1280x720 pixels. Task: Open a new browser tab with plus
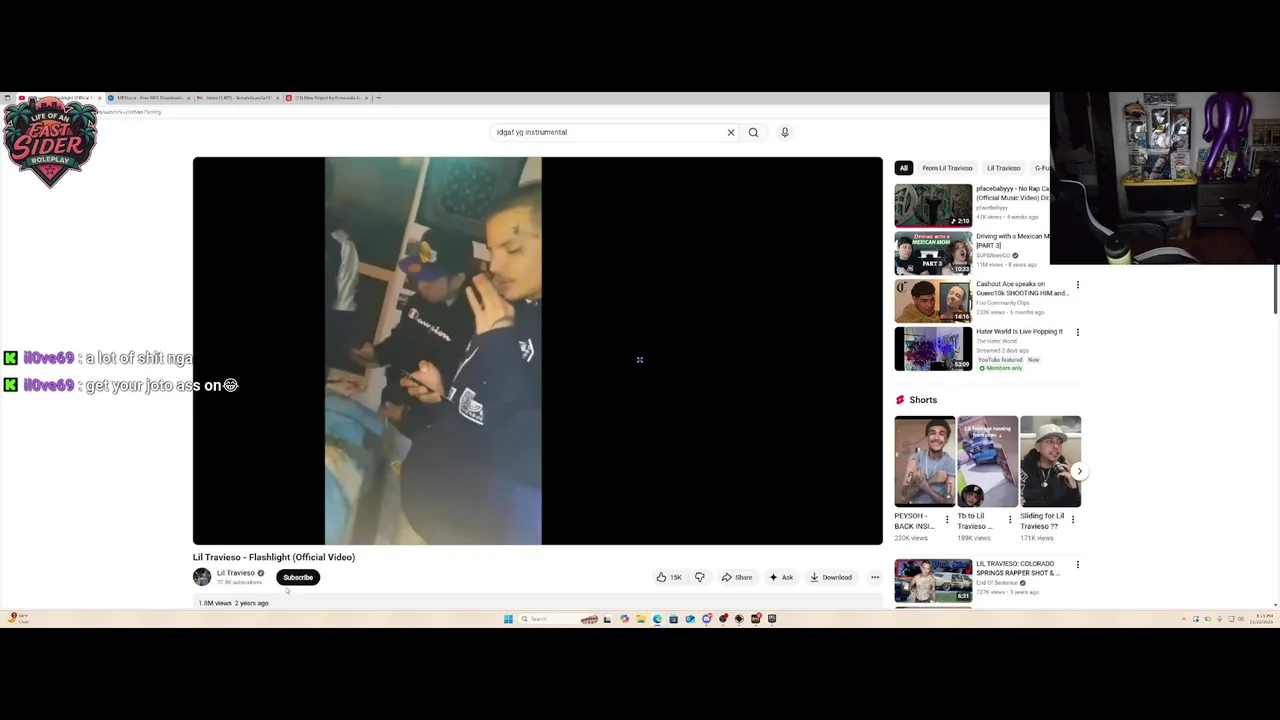[x=378, y=98]
